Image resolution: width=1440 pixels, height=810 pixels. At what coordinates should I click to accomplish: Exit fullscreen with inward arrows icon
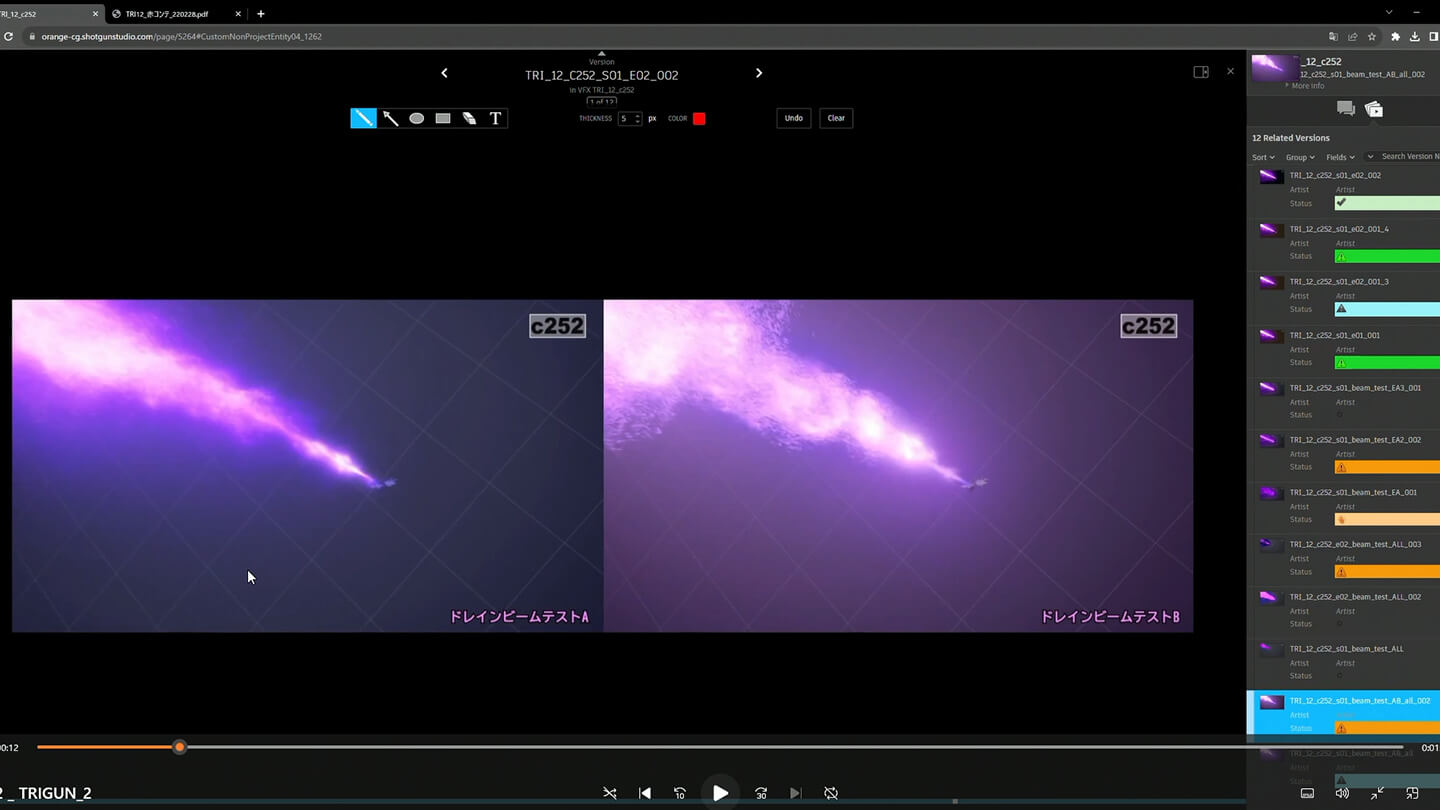tap(1377, 793)
